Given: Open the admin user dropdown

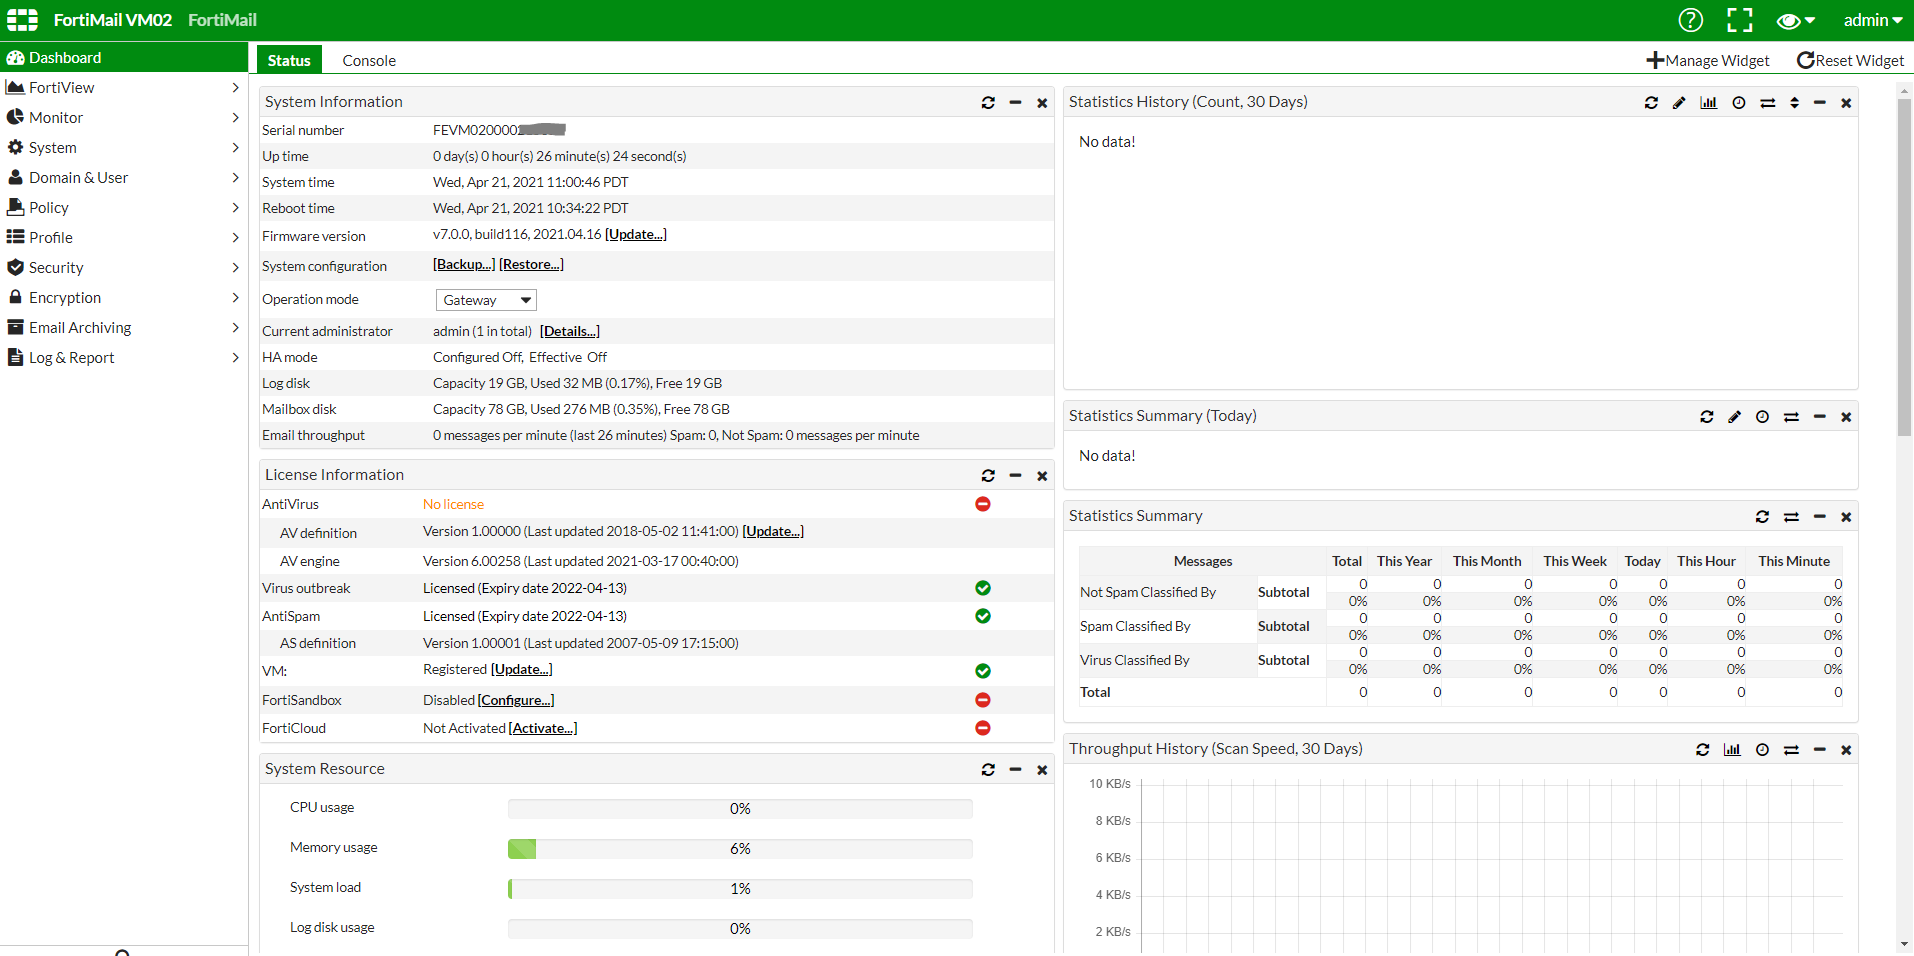Looking at the screenshot, I should coord(1872,20).
